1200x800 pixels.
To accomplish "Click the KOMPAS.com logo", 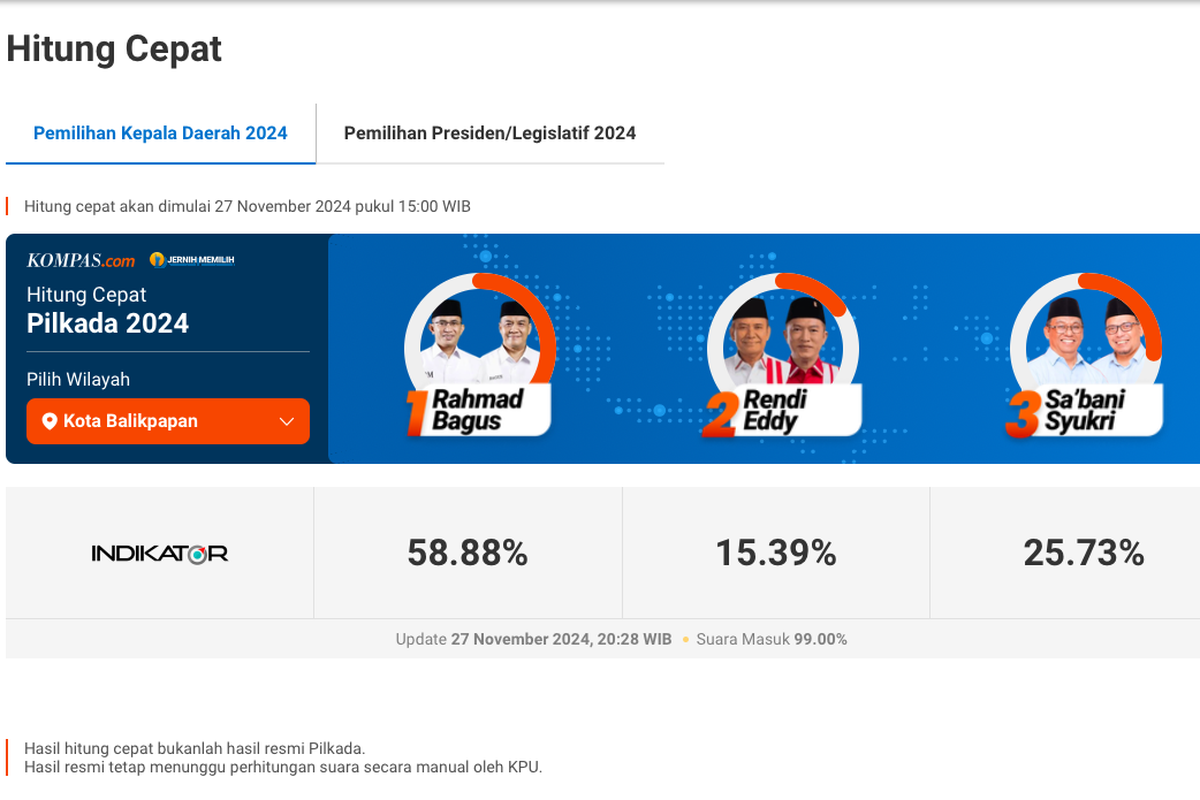I will 81,260.
